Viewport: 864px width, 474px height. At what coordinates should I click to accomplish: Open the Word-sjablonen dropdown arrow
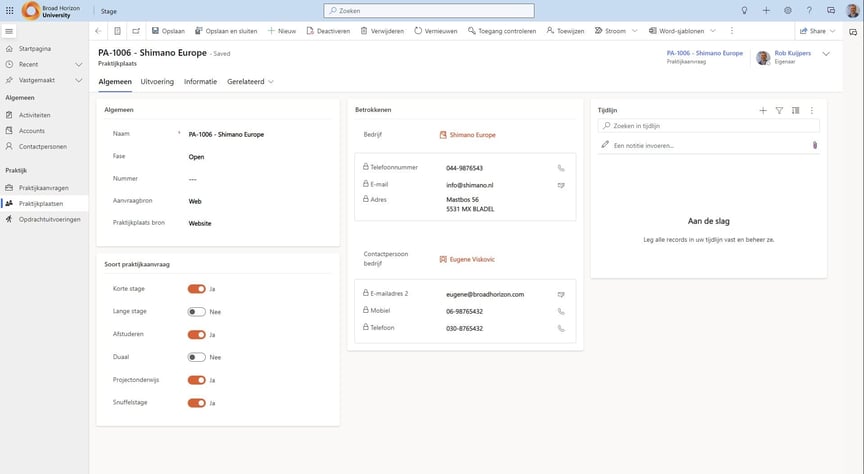coord(713,31)
